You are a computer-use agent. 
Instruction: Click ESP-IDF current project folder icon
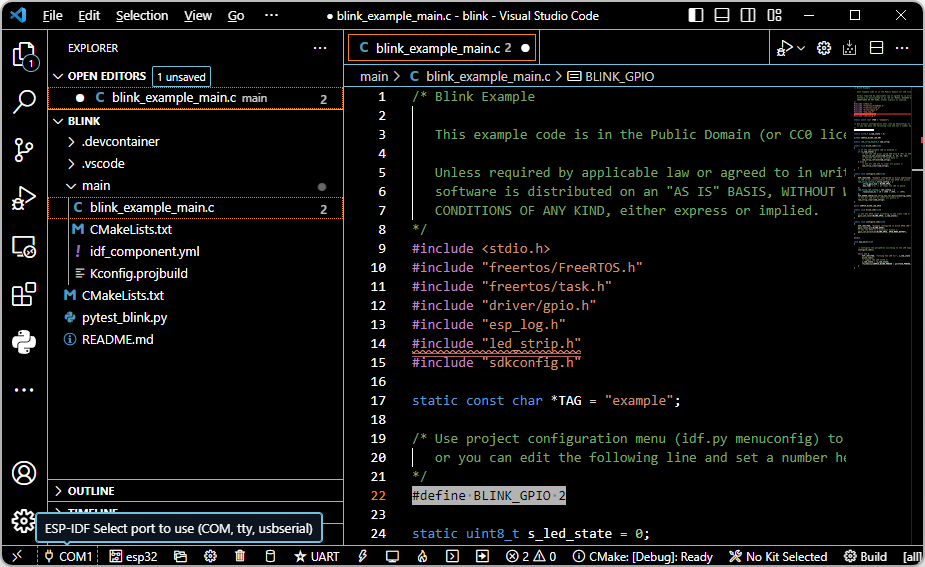[x=181, y=556]
